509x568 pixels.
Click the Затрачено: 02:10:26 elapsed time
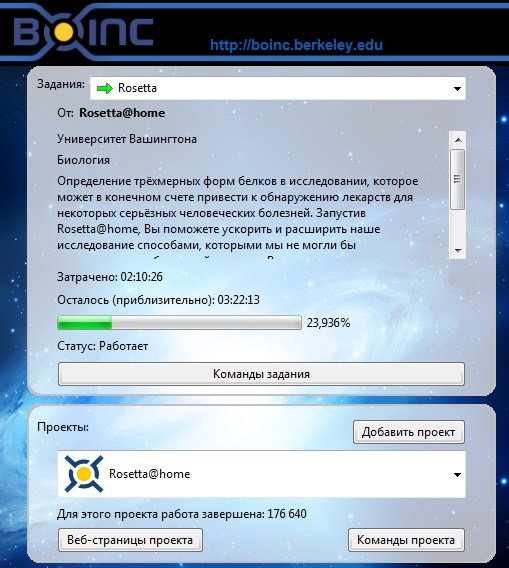pyautogui.click(x=110, y=277)
